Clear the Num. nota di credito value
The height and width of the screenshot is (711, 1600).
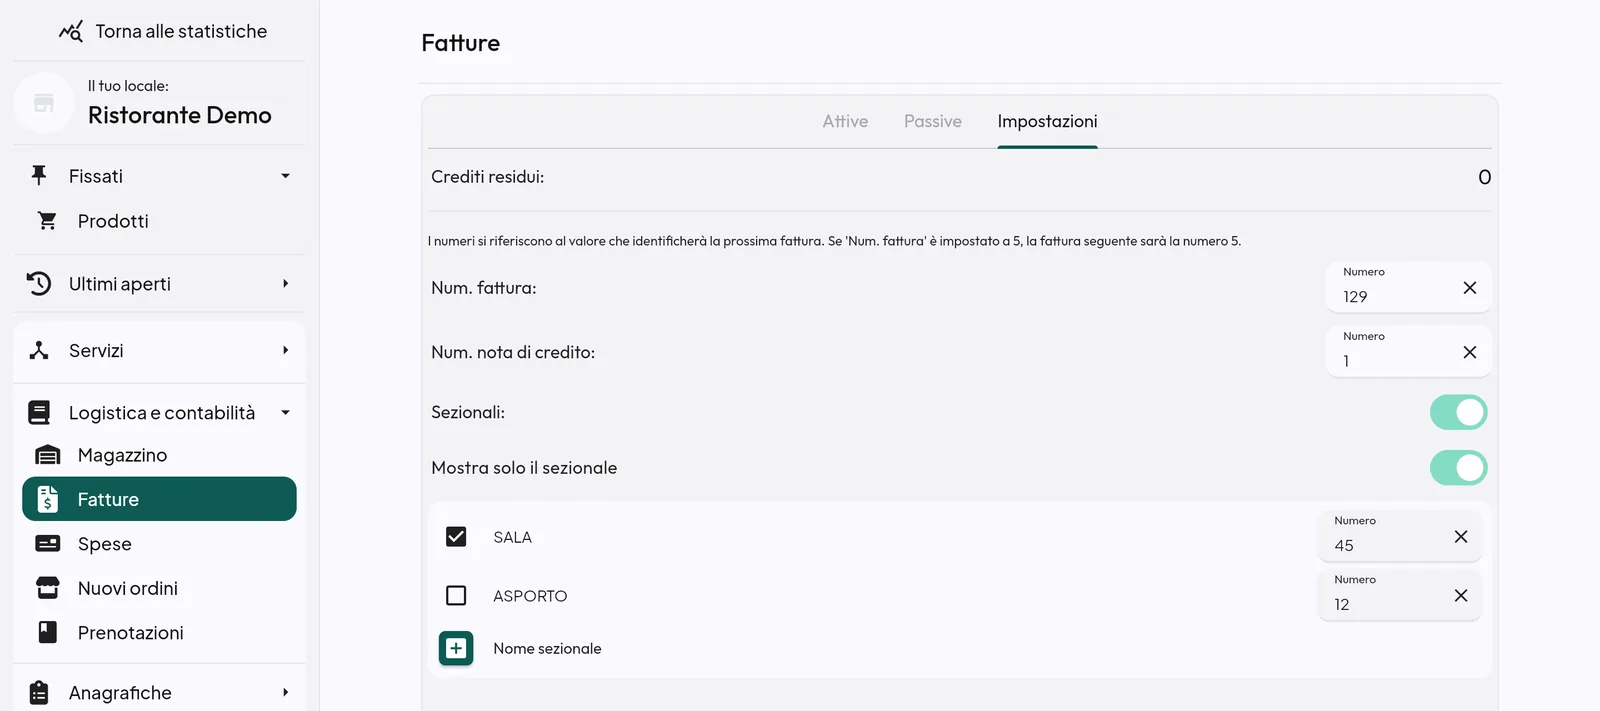(x=1469, y=352)
